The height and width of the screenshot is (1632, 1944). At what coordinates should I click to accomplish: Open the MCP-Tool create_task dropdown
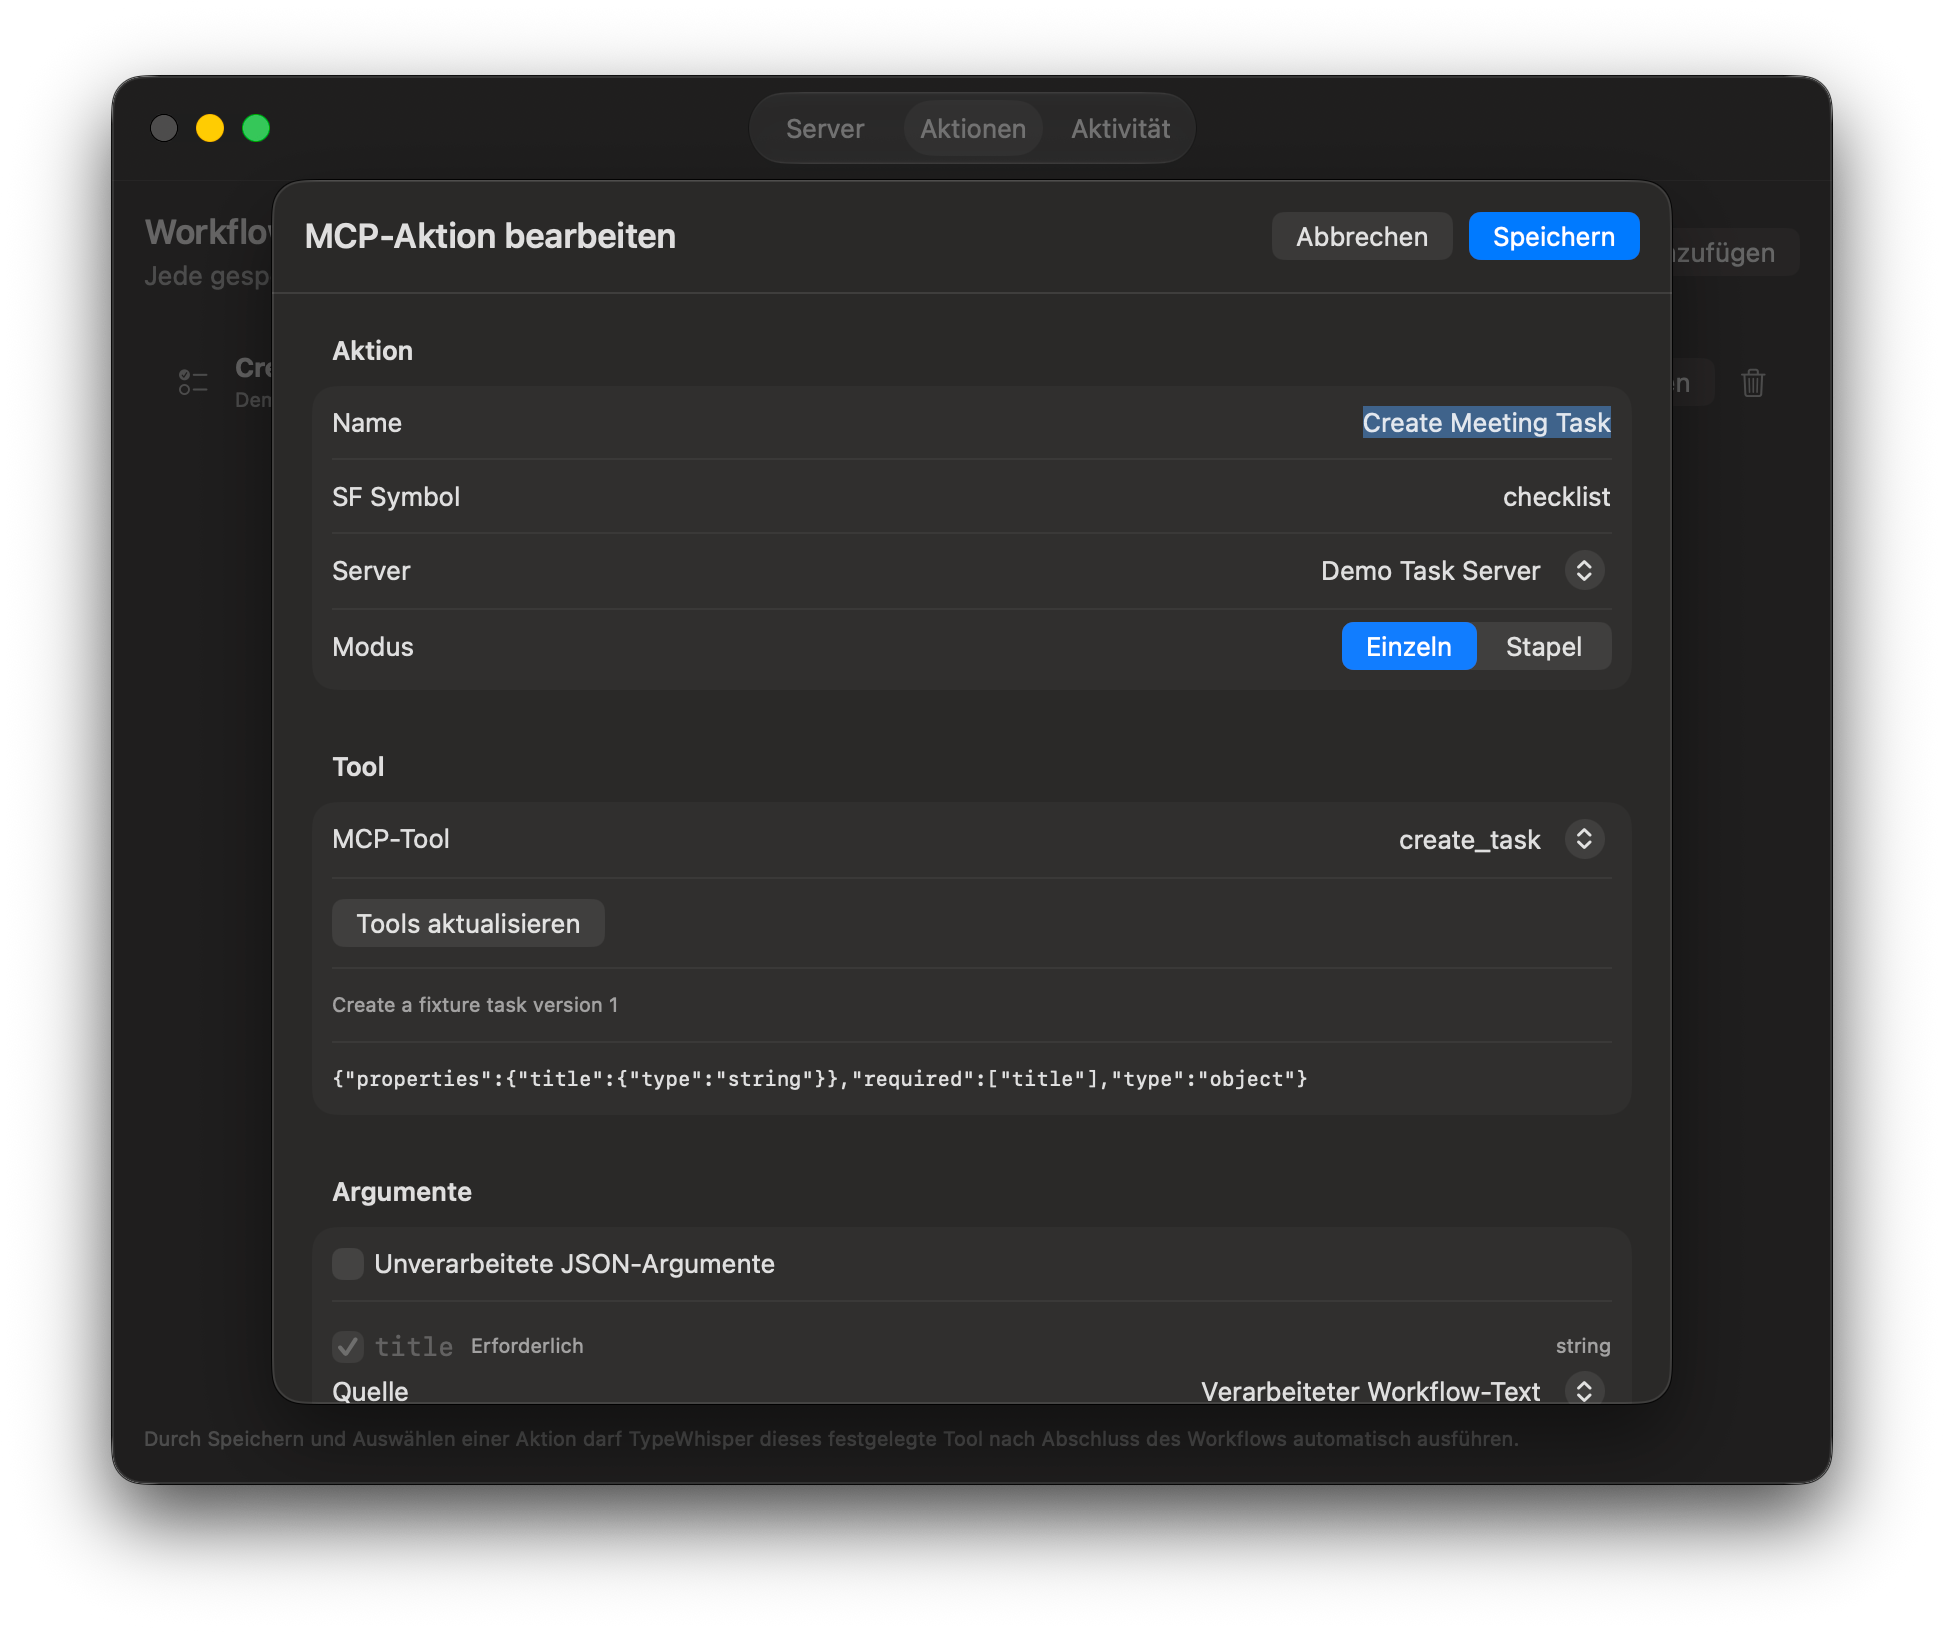pyautogui.click(x=1584, y=839)
